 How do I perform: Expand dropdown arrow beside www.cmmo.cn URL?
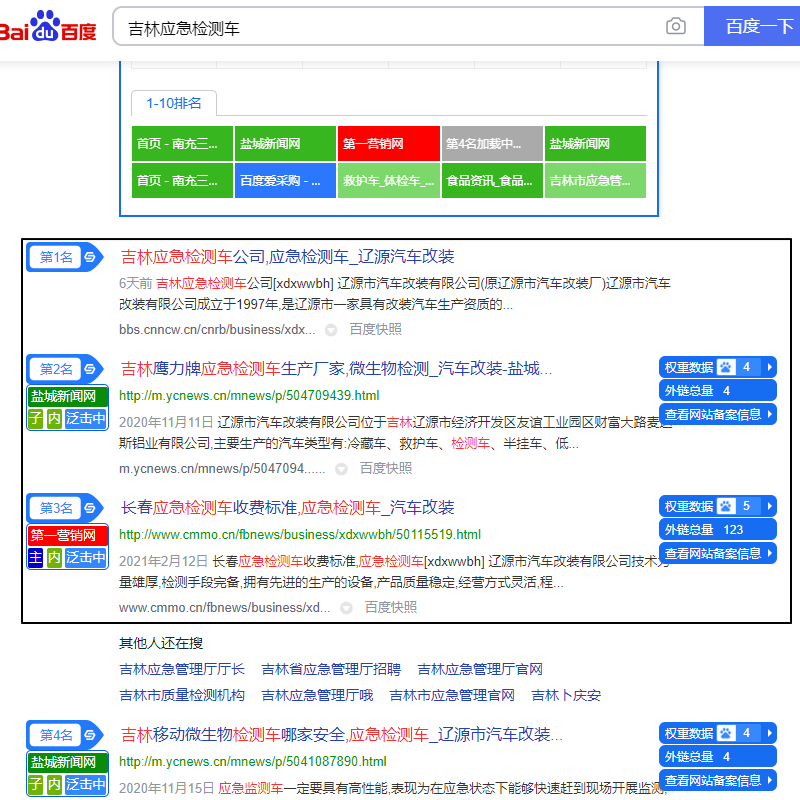[346, 608]
